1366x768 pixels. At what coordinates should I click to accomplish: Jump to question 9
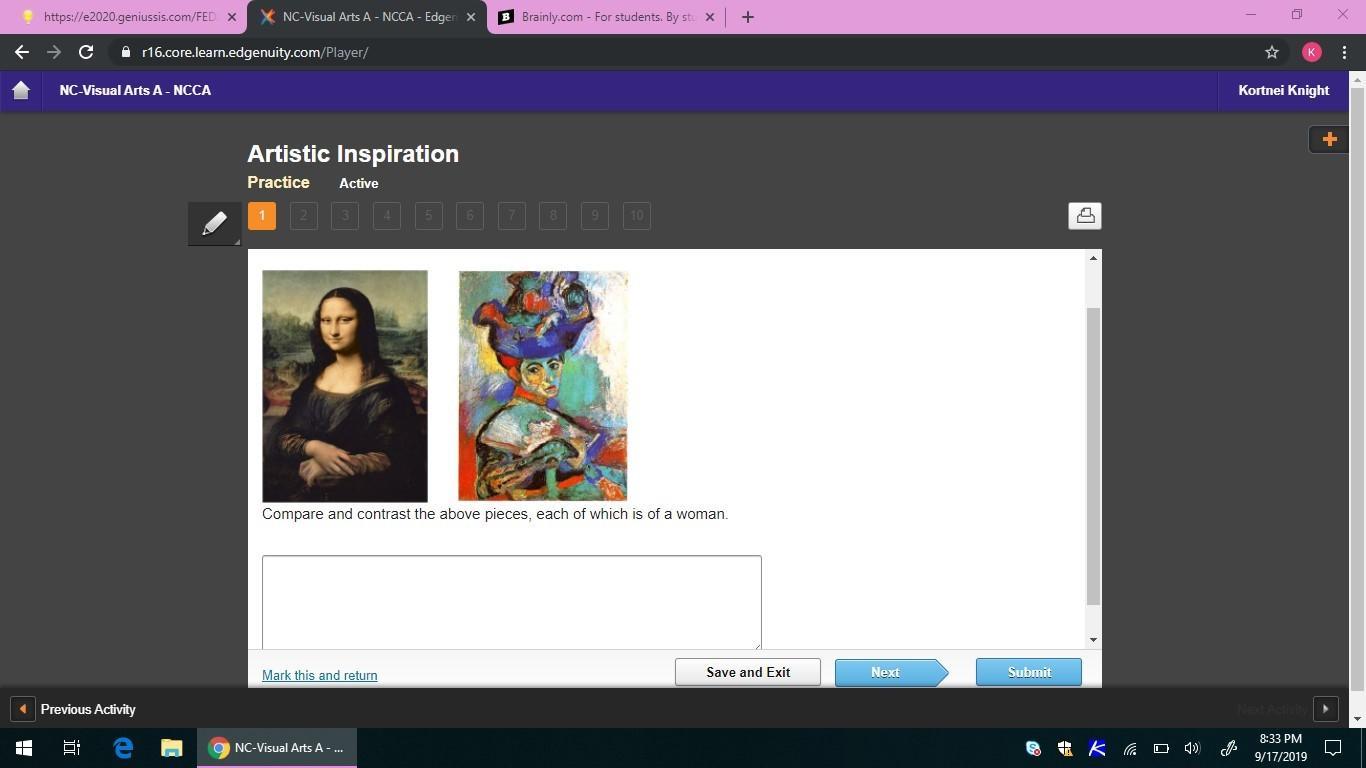(595, 216)
